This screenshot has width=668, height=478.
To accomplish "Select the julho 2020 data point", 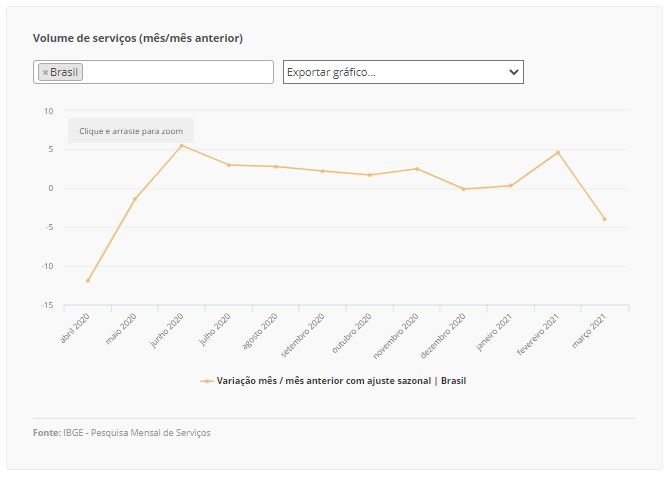I will pyautogui.click(x=229, y=165).
